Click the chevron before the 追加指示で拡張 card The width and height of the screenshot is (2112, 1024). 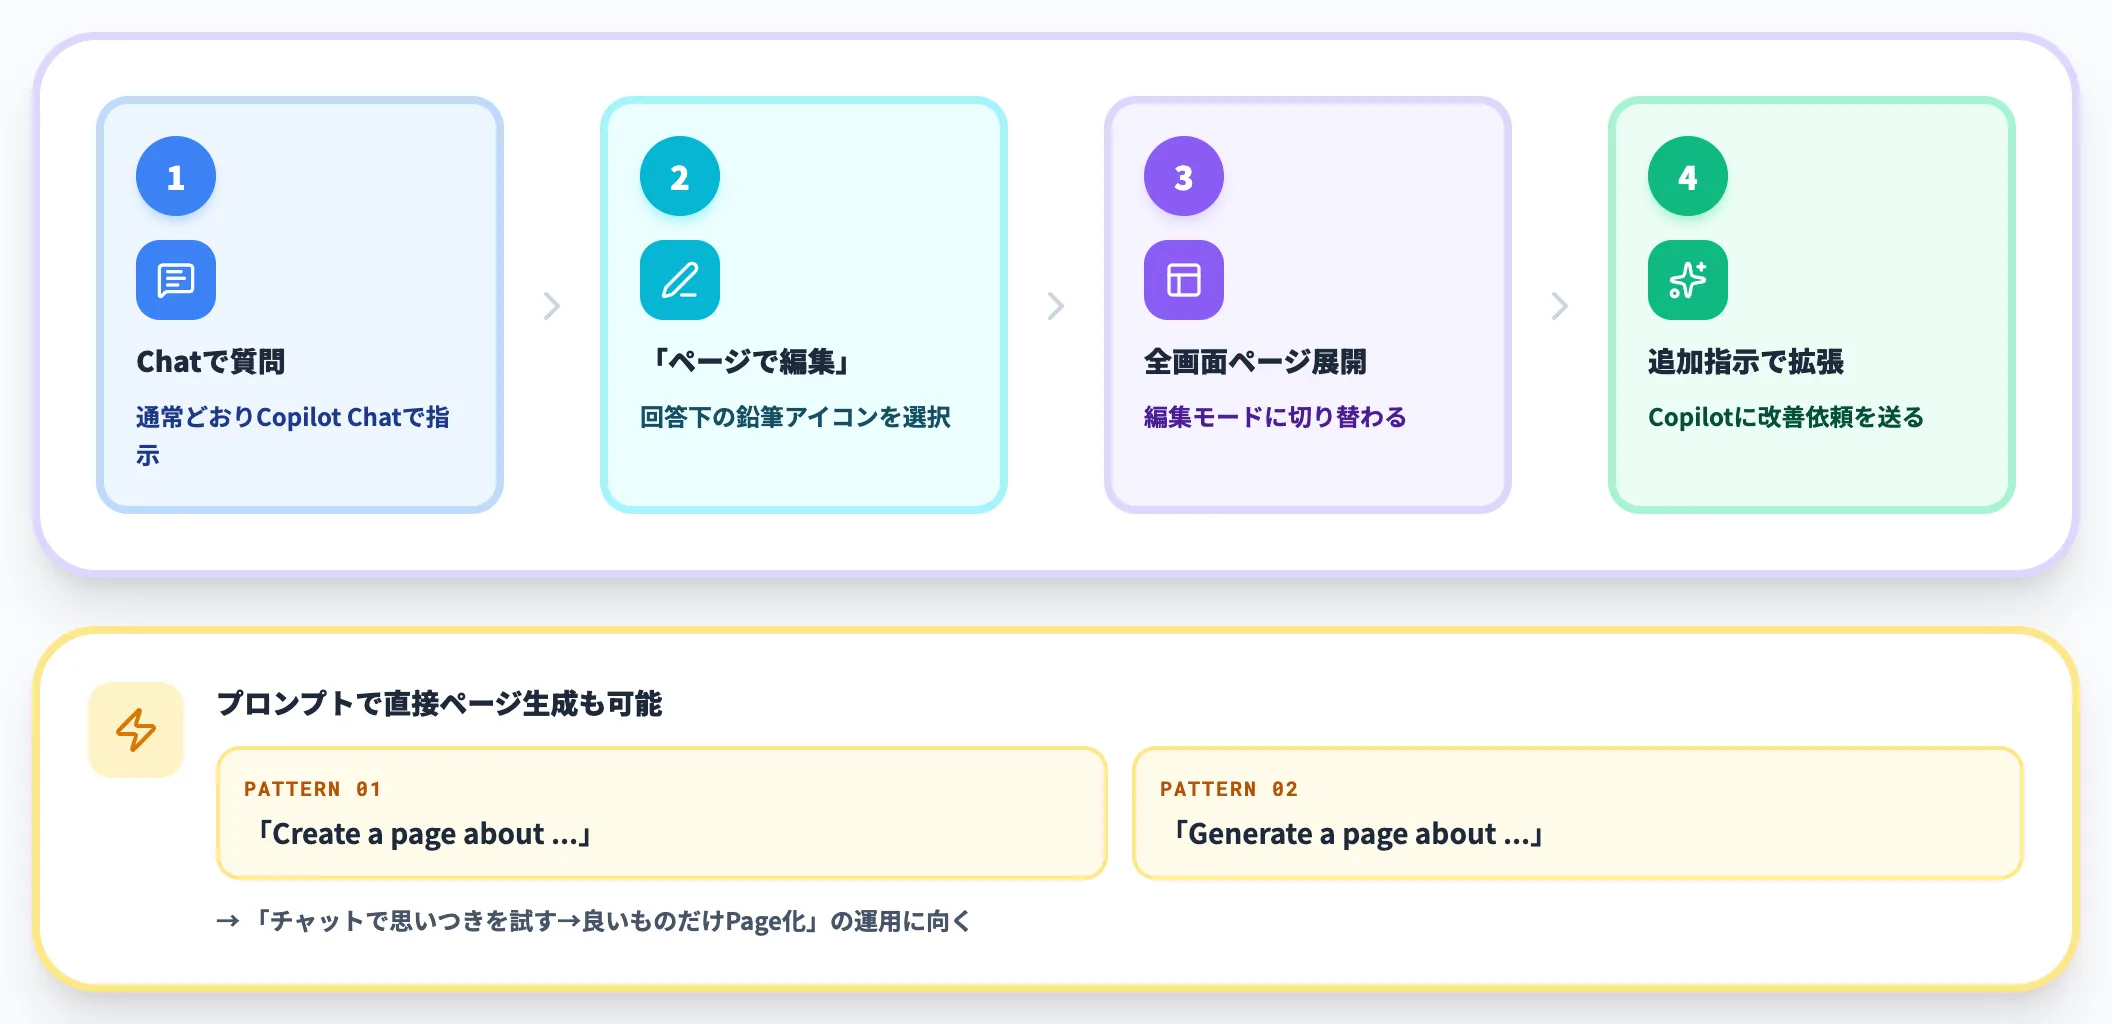click(x=1560, y=306)
